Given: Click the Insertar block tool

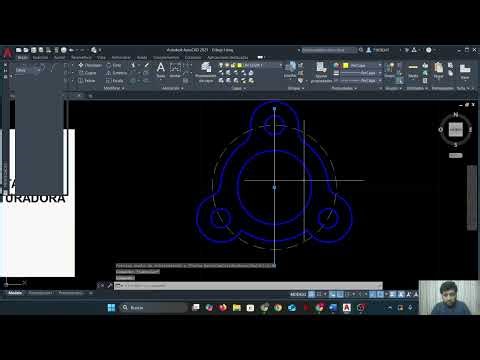Looking at the screenshot, I should tap(290, 70).
